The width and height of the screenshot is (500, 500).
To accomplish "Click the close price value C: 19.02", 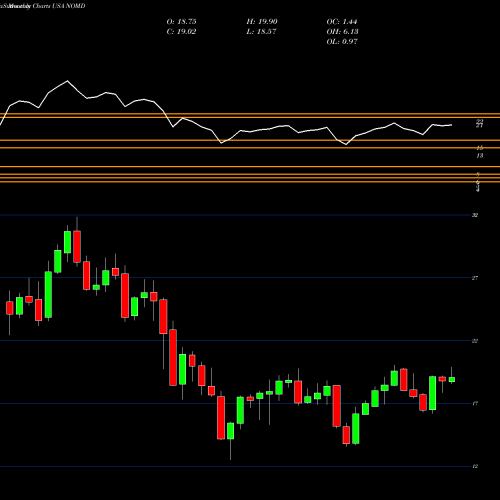I will coord(181,32).
